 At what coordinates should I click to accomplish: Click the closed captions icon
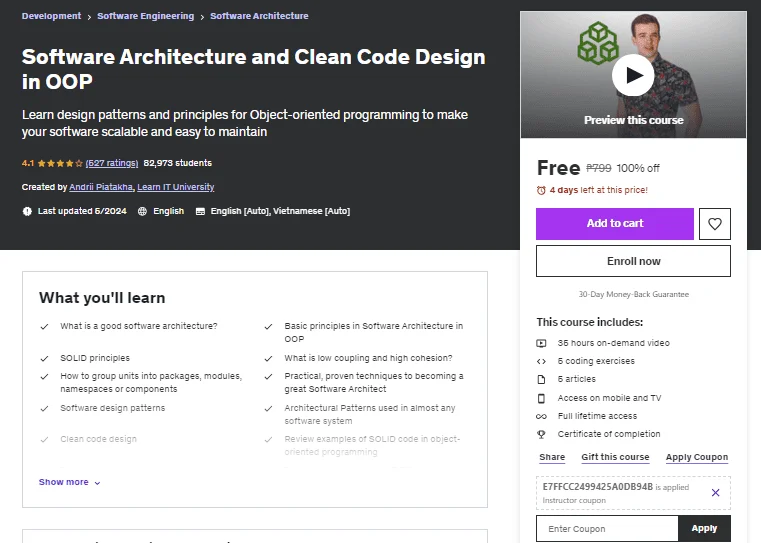[200, 211]
